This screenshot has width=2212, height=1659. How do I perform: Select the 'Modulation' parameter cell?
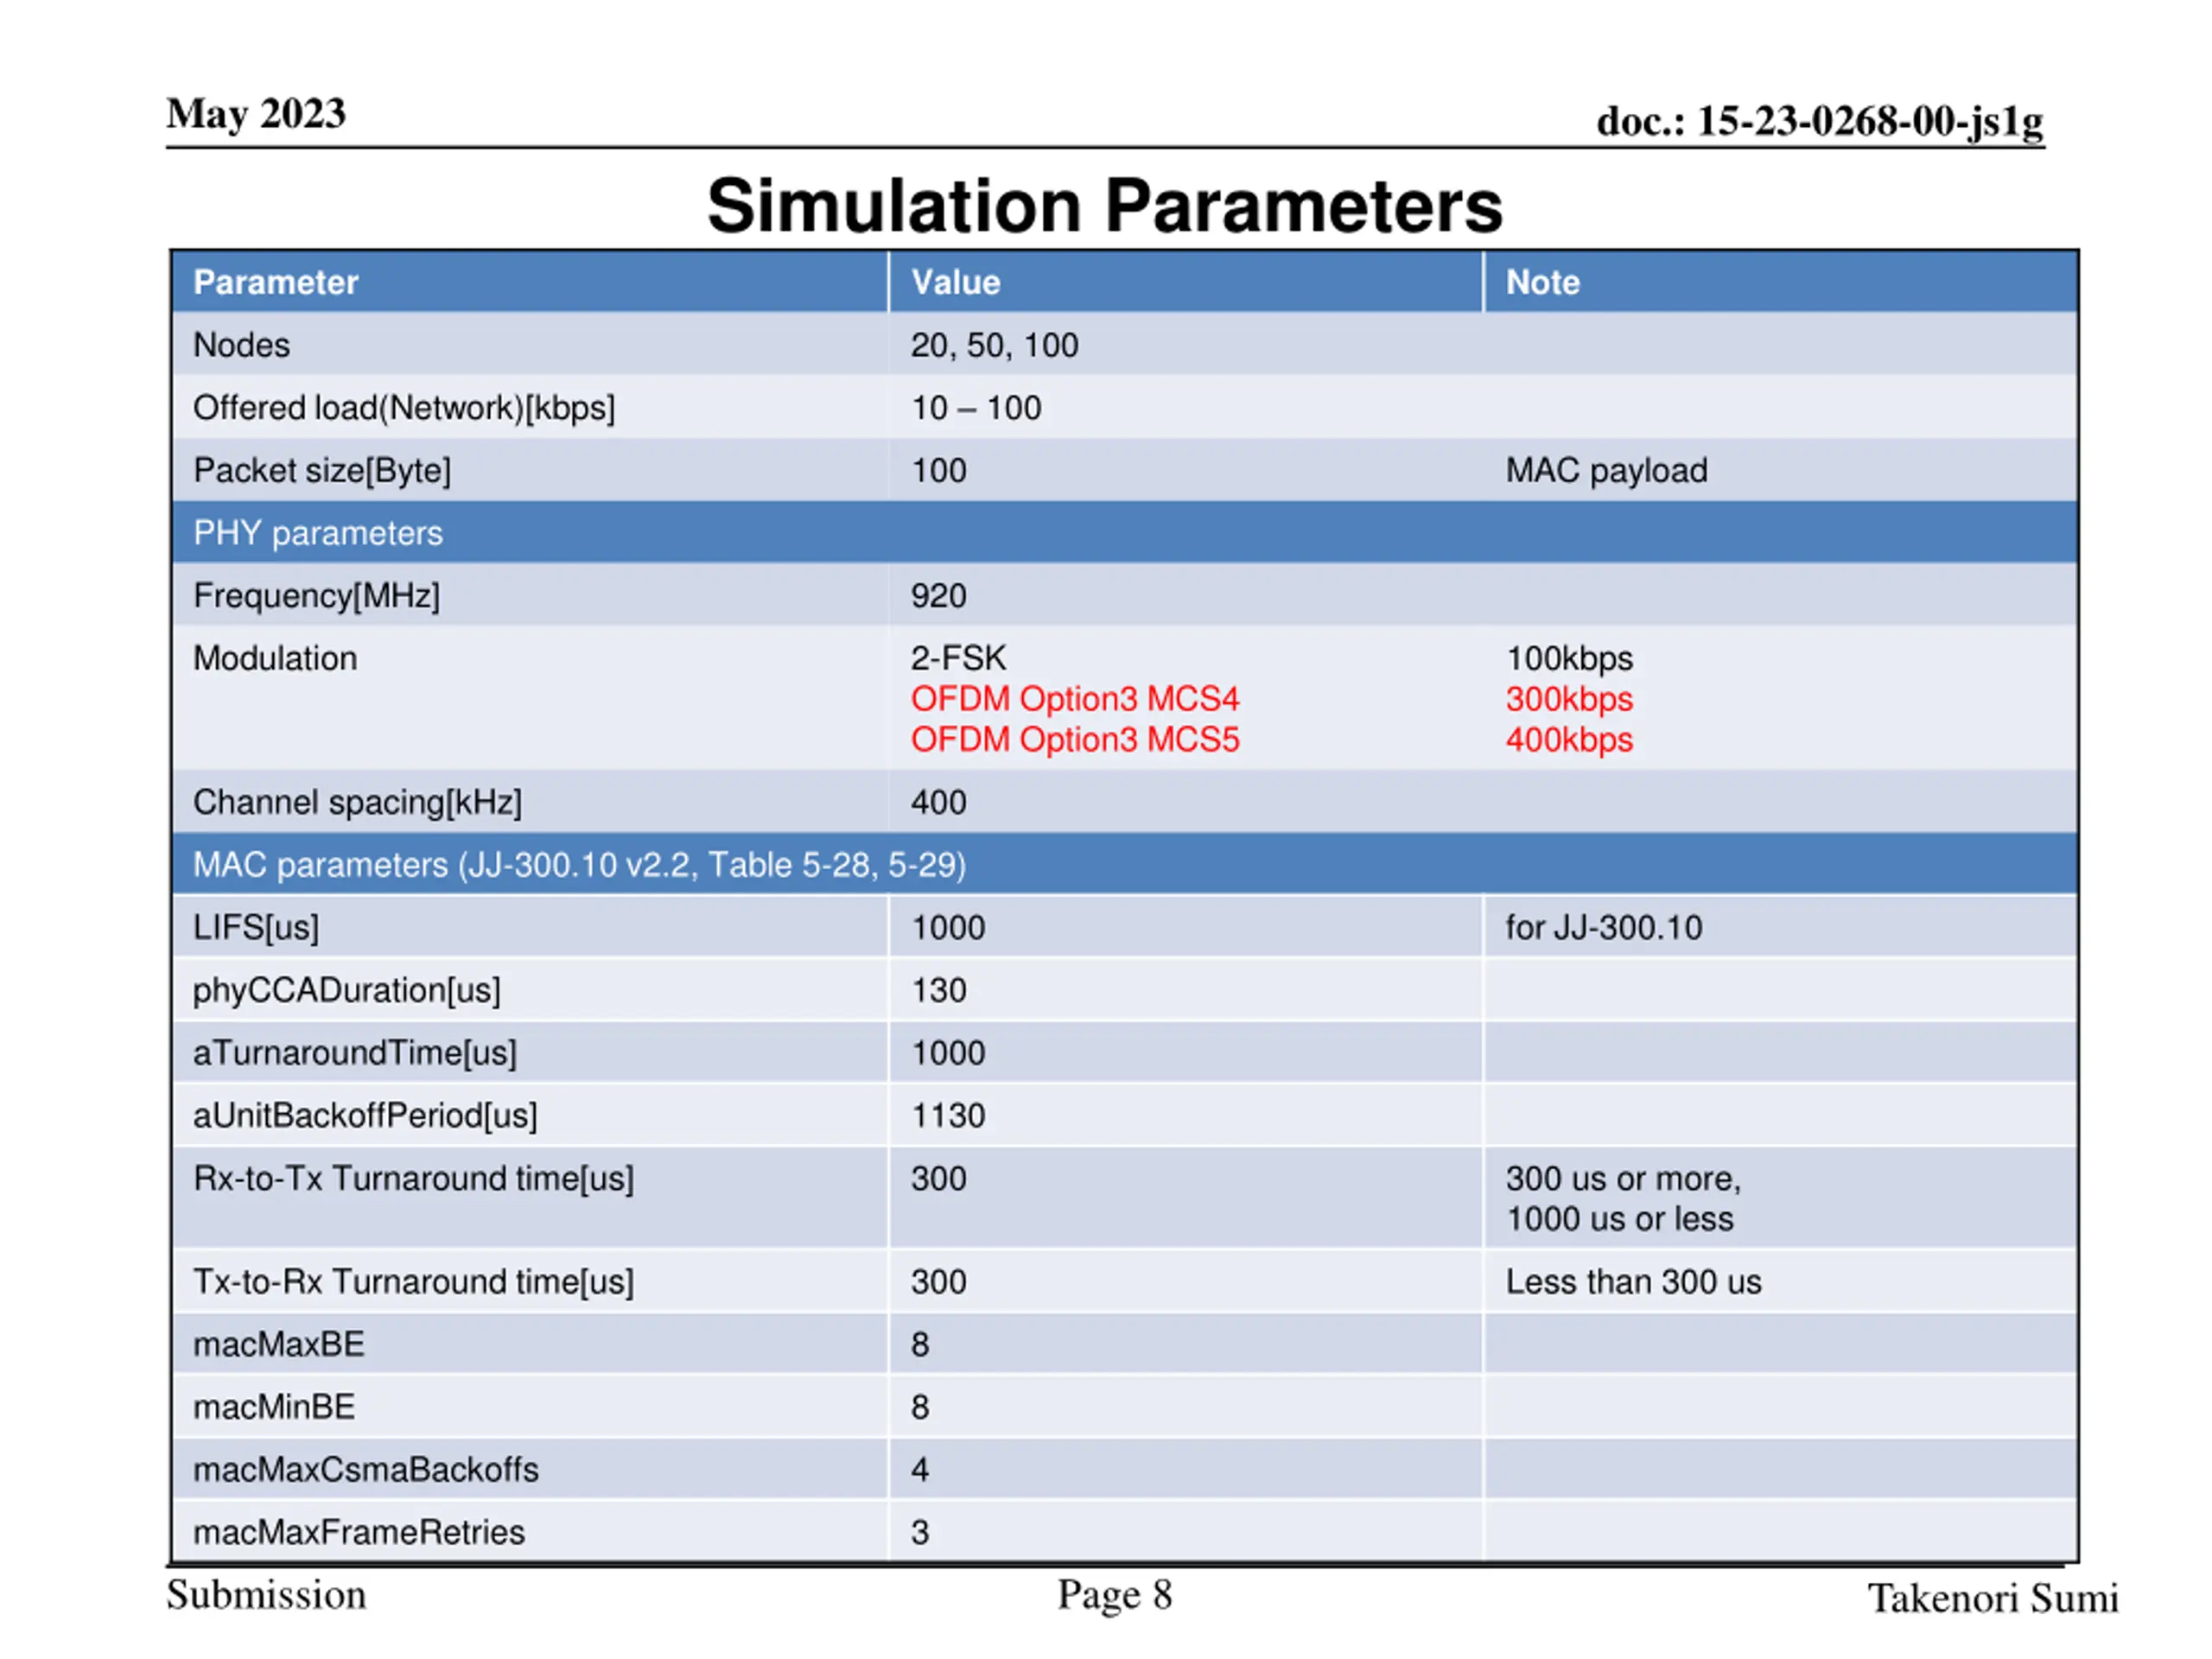(x=530, y=698)
